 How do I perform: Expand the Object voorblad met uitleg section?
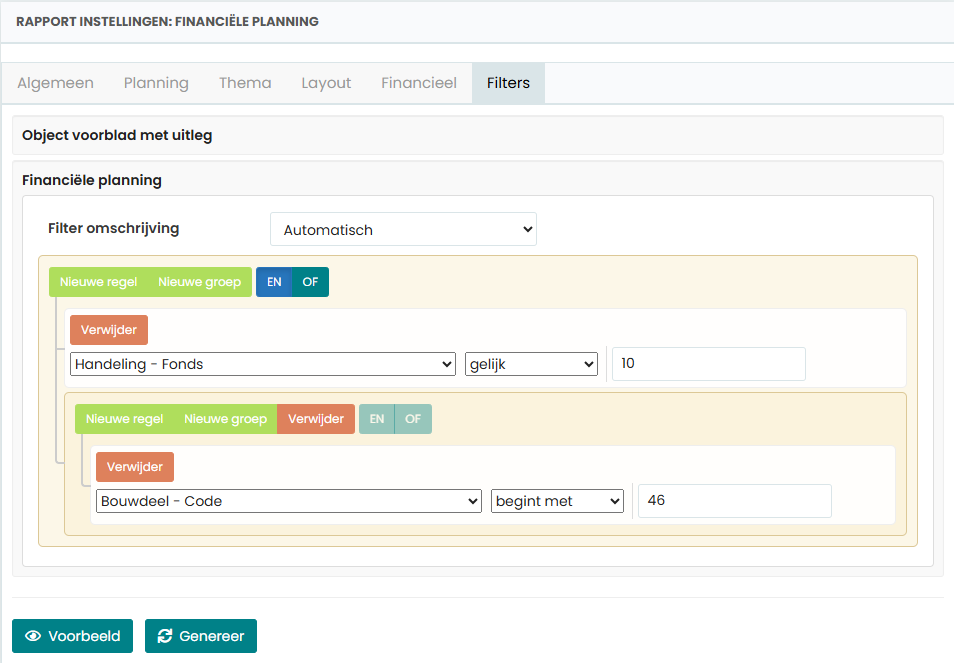click(x=478, y=135)
